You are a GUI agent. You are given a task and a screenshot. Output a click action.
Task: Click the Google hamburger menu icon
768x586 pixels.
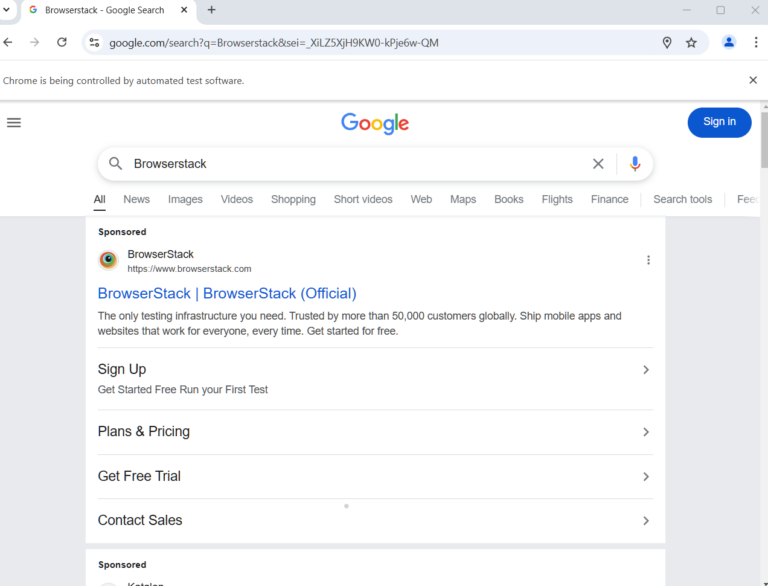[x=14, y=123]
